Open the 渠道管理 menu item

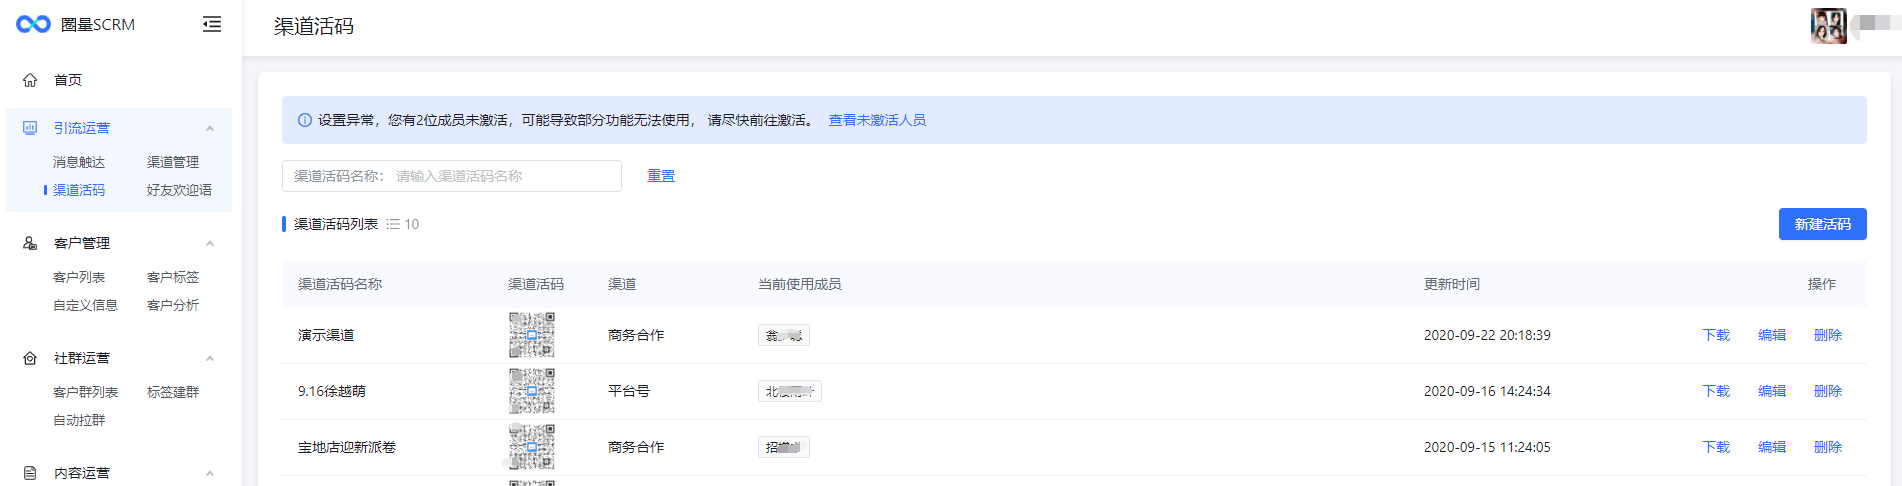[x=173, y=162]
